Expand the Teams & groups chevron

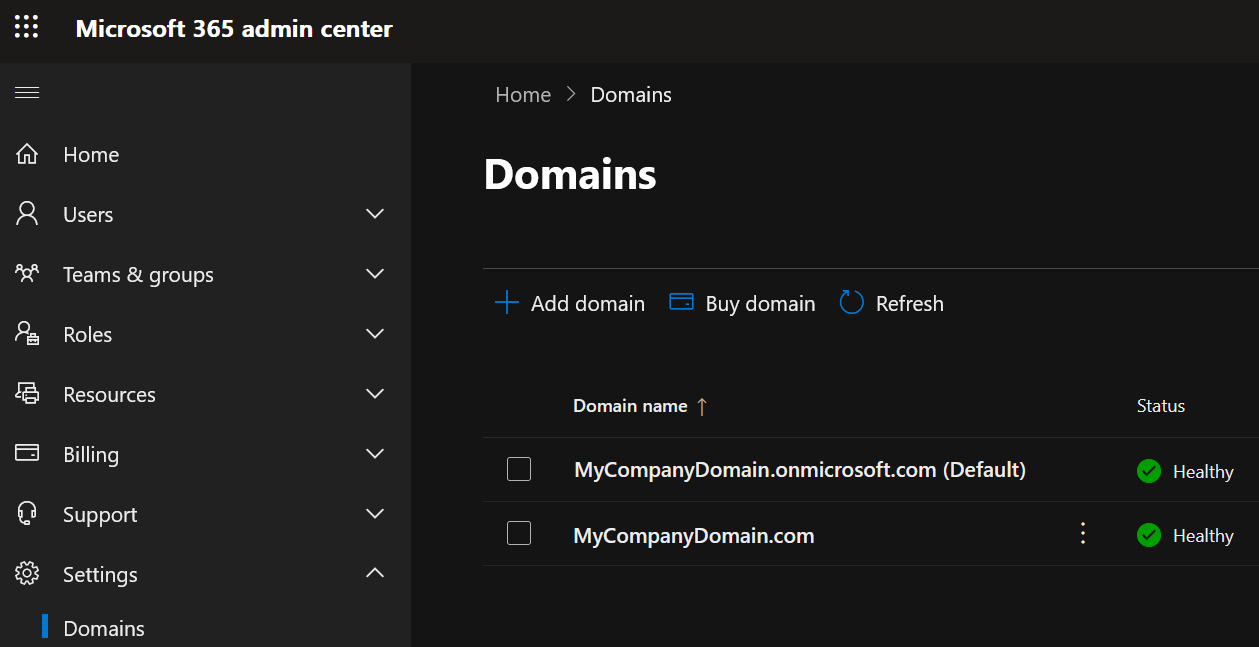[375, 274]
